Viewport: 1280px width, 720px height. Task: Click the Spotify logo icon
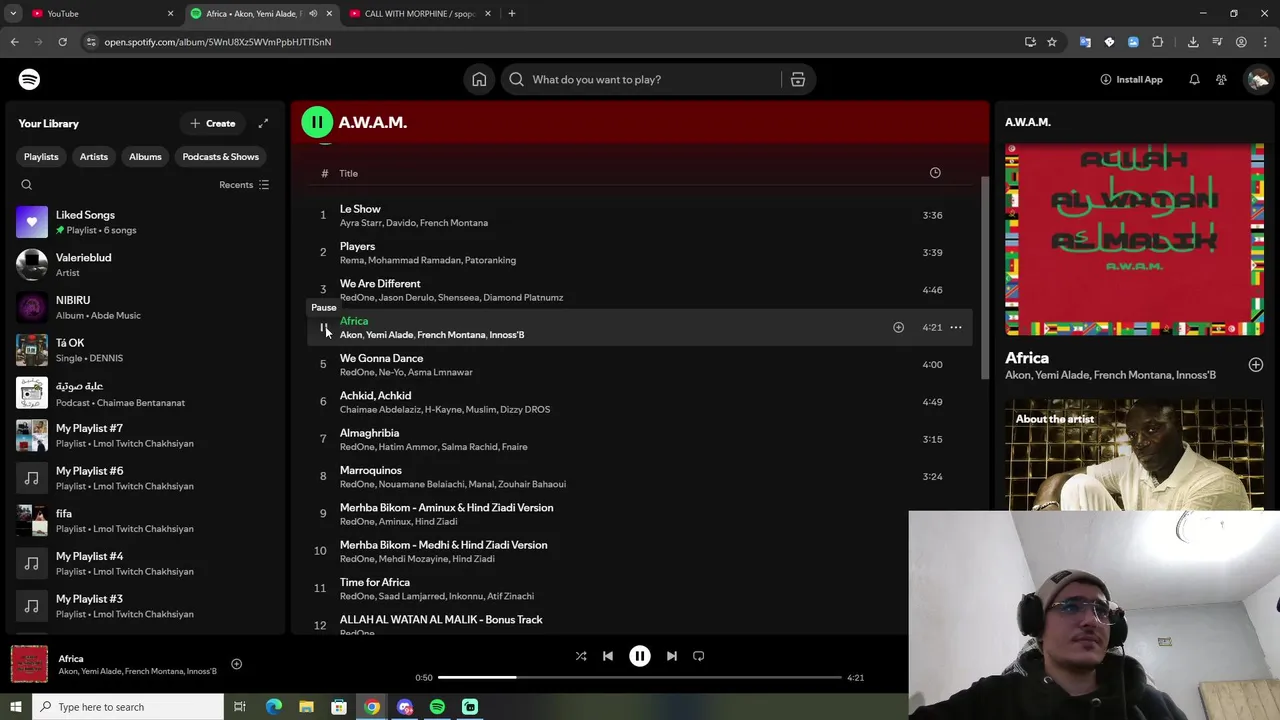click(29, 79)
